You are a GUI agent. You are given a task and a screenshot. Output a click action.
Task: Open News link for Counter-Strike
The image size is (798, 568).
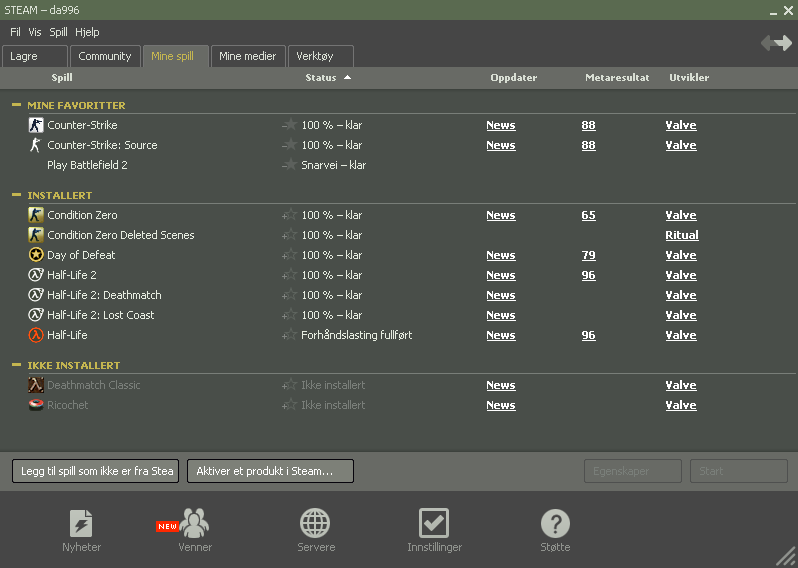[x=501, y=125]
